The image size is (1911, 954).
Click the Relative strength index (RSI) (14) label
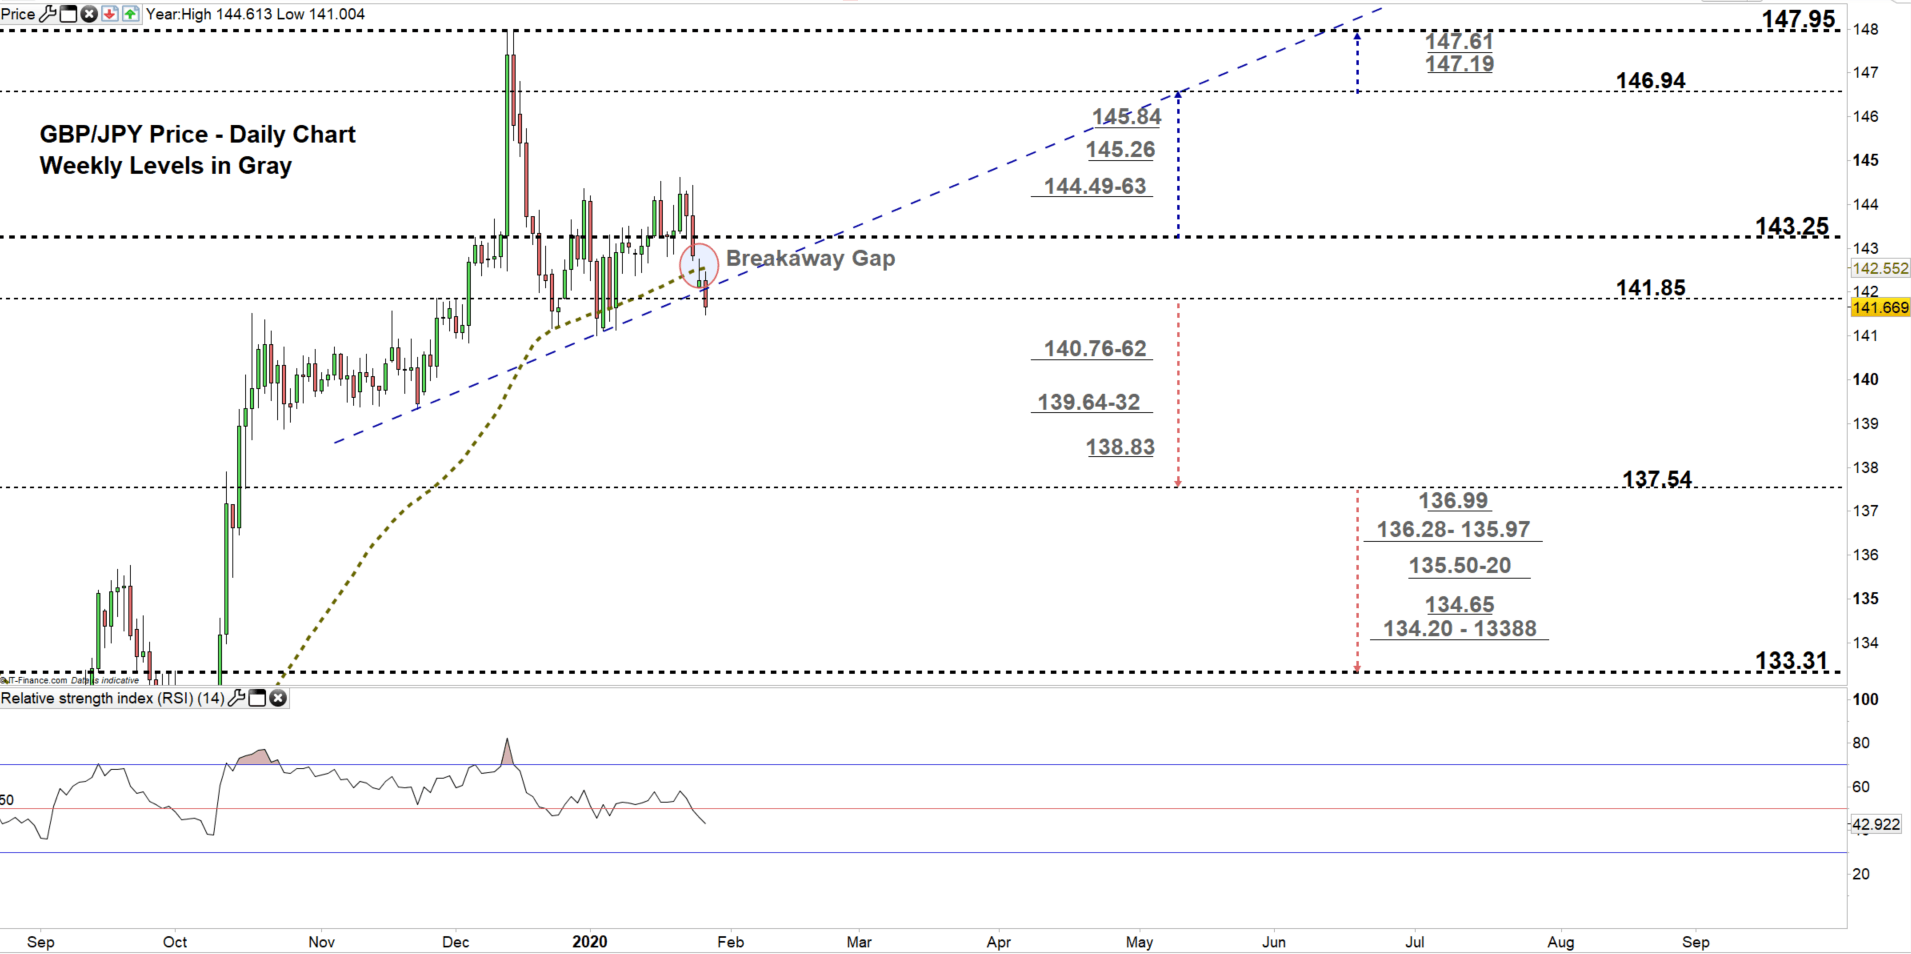(113, 698)
